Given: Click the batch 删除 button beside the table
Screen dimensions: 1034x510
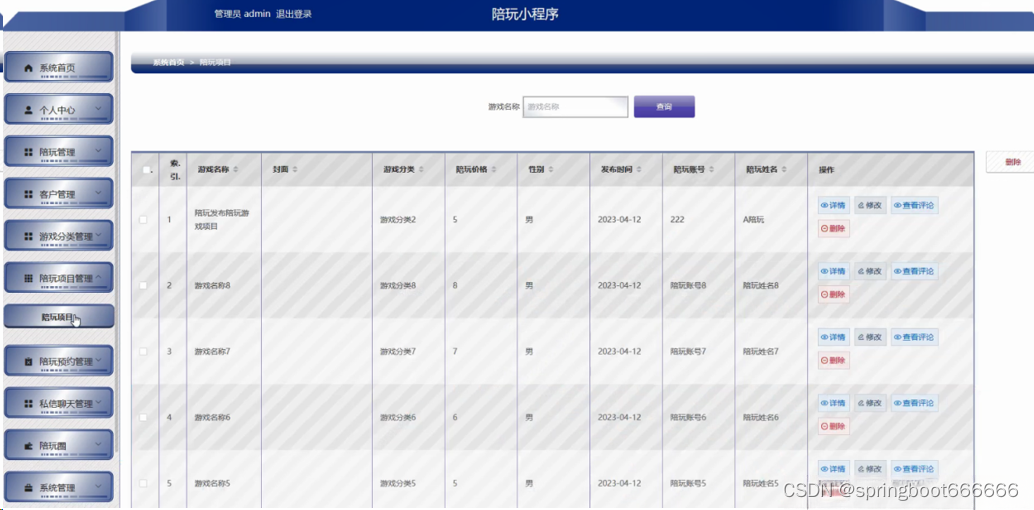Looking at the screenshot, I should coord(1013,162).
